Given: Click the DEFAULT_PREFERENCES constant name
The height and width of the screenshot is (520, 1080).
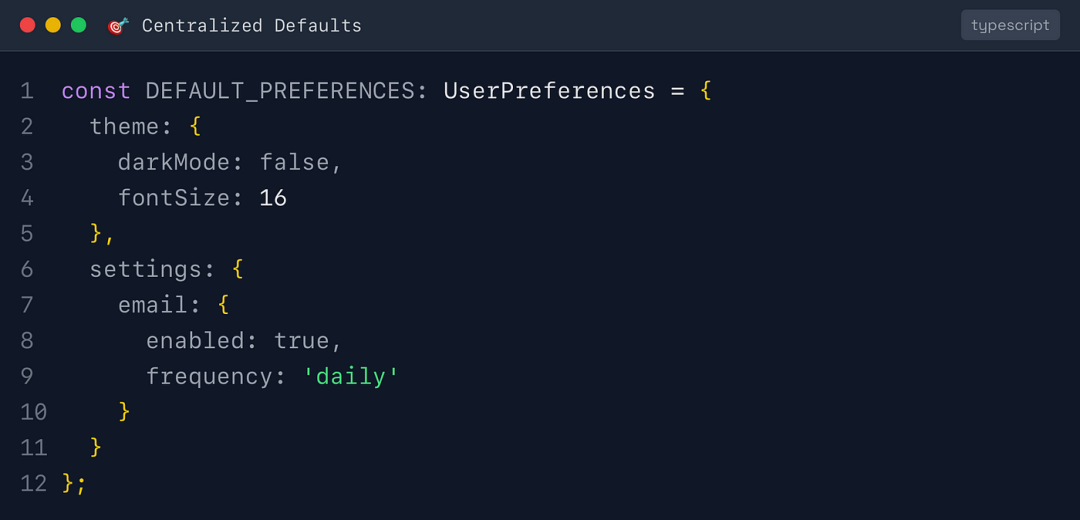Looking at the screenshot, I should coord(280,91).
